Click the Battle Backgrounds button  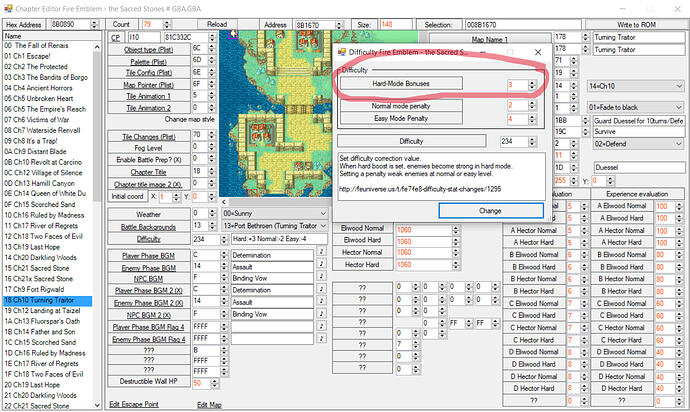pos(149,227)
